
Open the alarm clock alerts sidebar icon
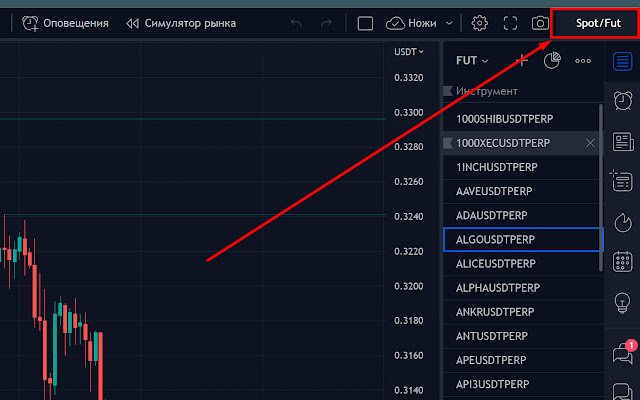[x=622, y=100]
